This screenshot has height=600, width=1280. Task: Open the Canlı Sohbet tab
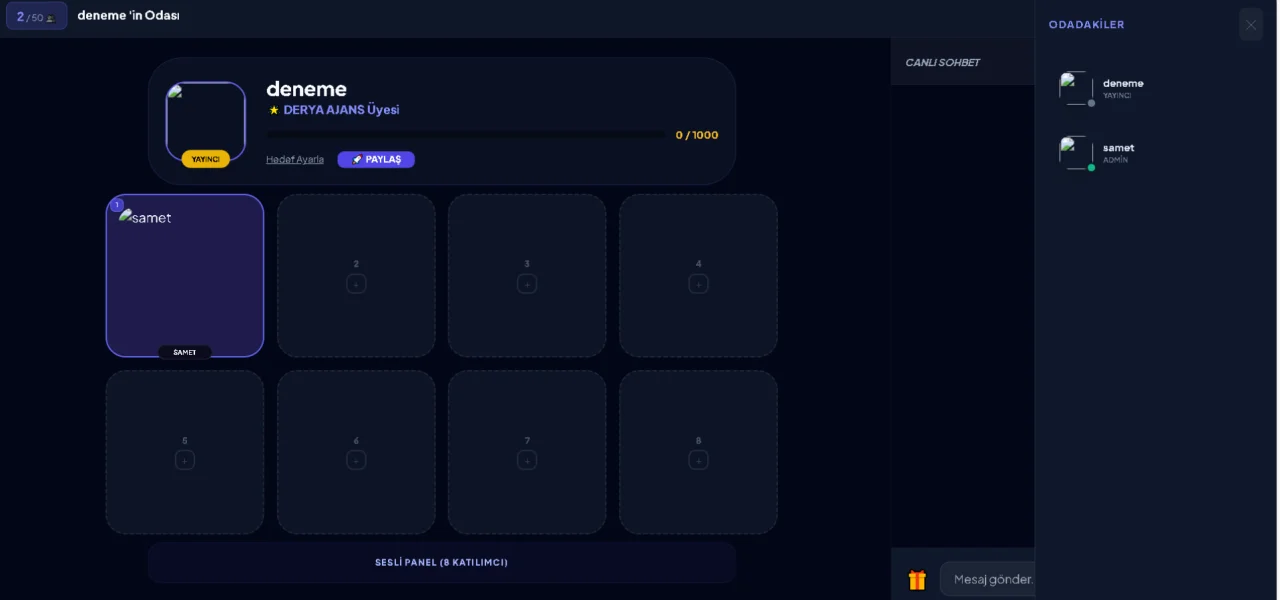pos(943,62)
